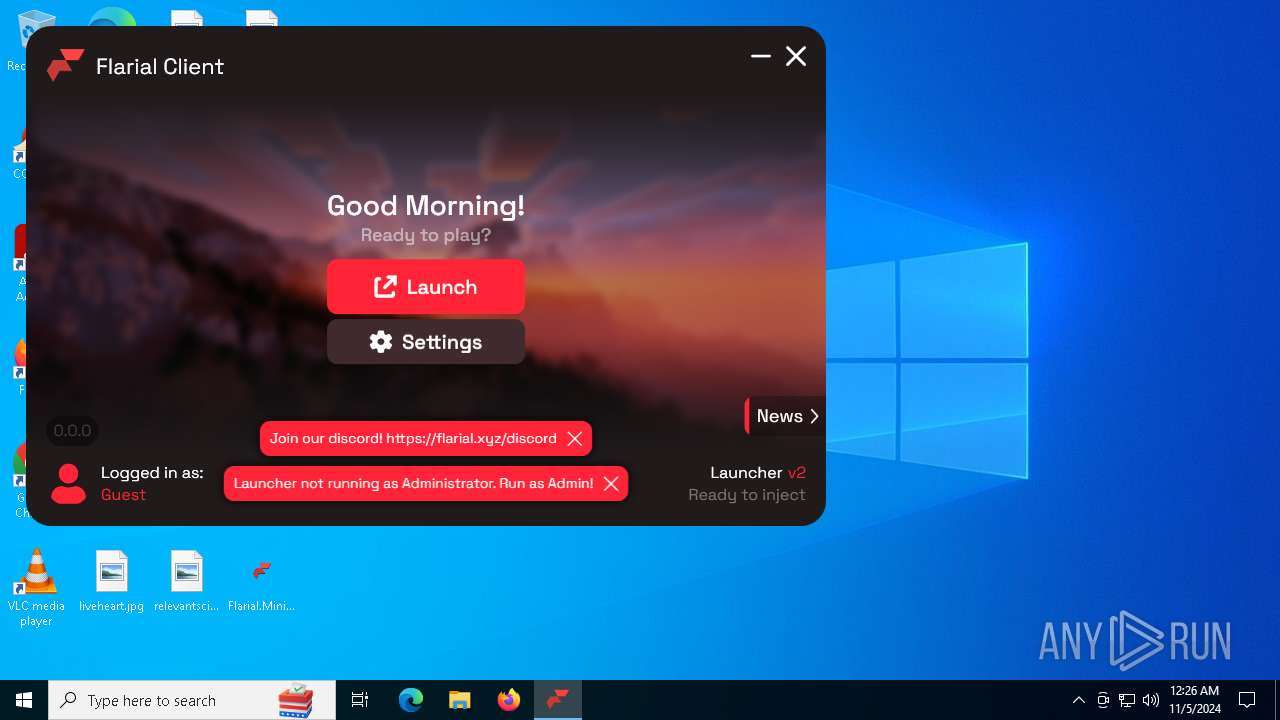Expand the News side panel

pos(786,416)
